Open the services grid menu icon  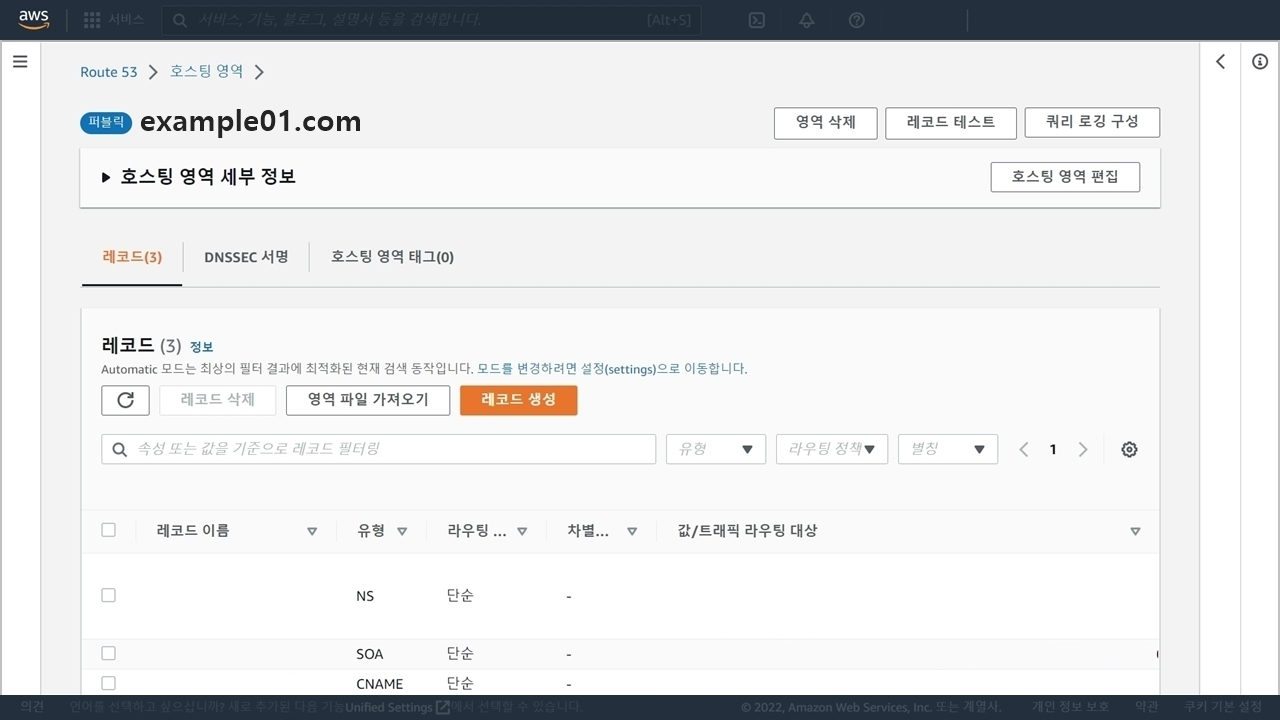click(x=92, y=20)
